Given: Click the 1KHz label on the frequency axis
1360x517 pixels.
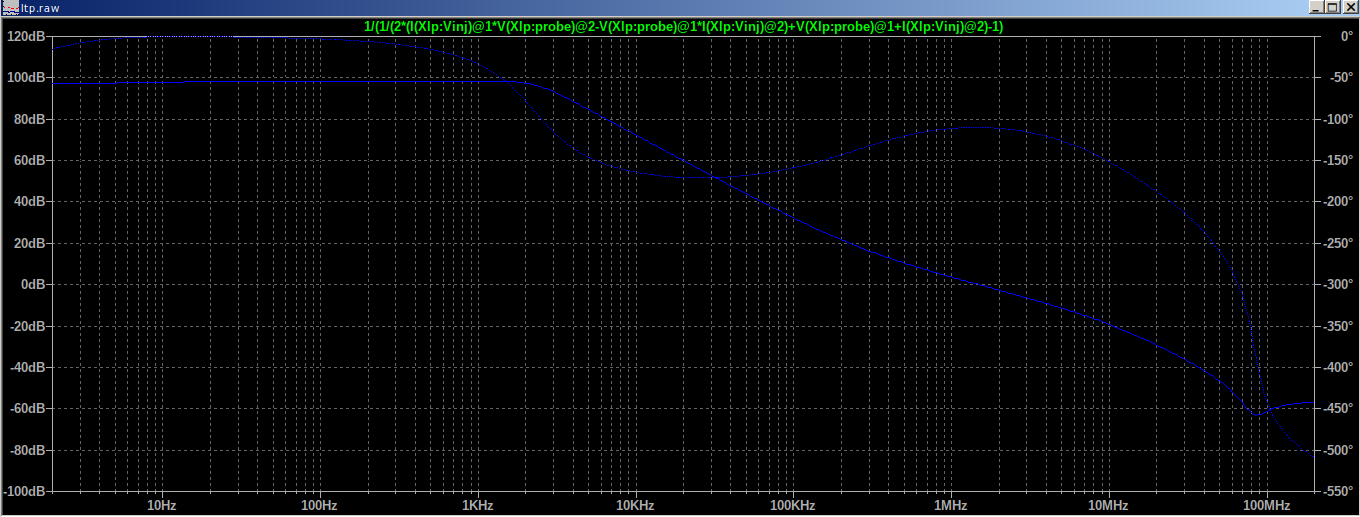Looking at the screenshot, I should coord(477,506).
